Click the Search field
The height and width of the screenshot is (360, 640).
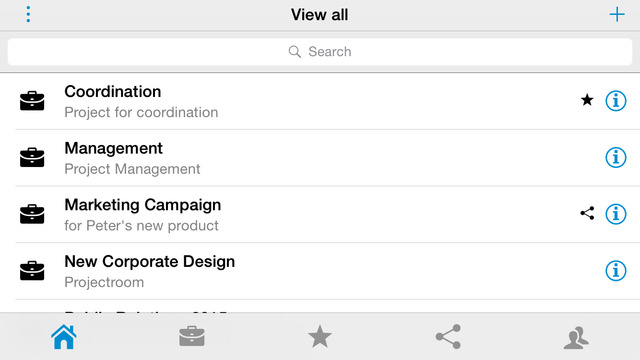(x=320, y=51)
